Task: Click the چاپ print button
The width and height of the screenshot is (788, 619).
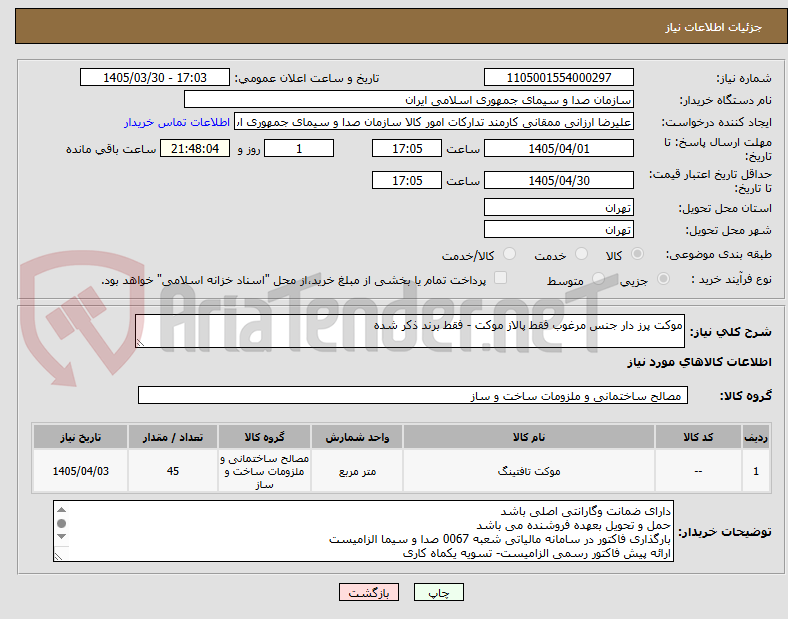Action: pyautogui.click(x=438, y=592)
